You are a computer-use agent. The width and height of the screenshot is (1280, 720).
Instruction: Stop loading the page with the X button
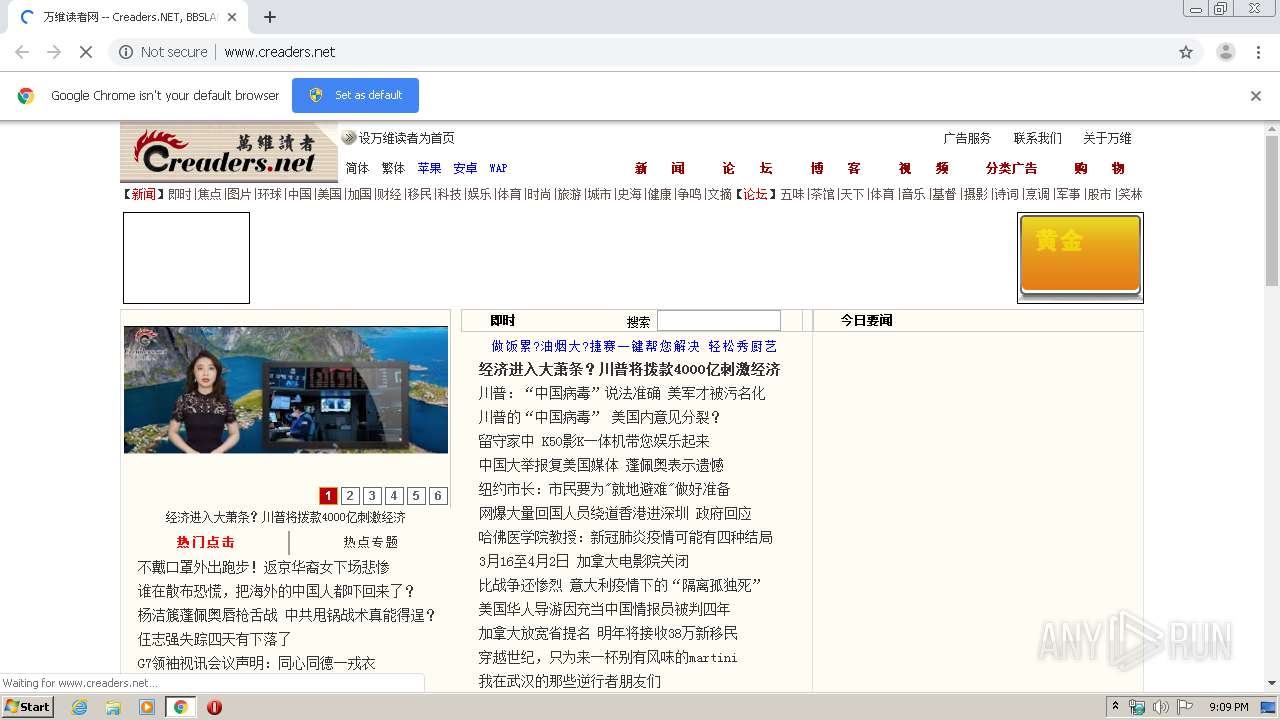click(x=86, y=52)
